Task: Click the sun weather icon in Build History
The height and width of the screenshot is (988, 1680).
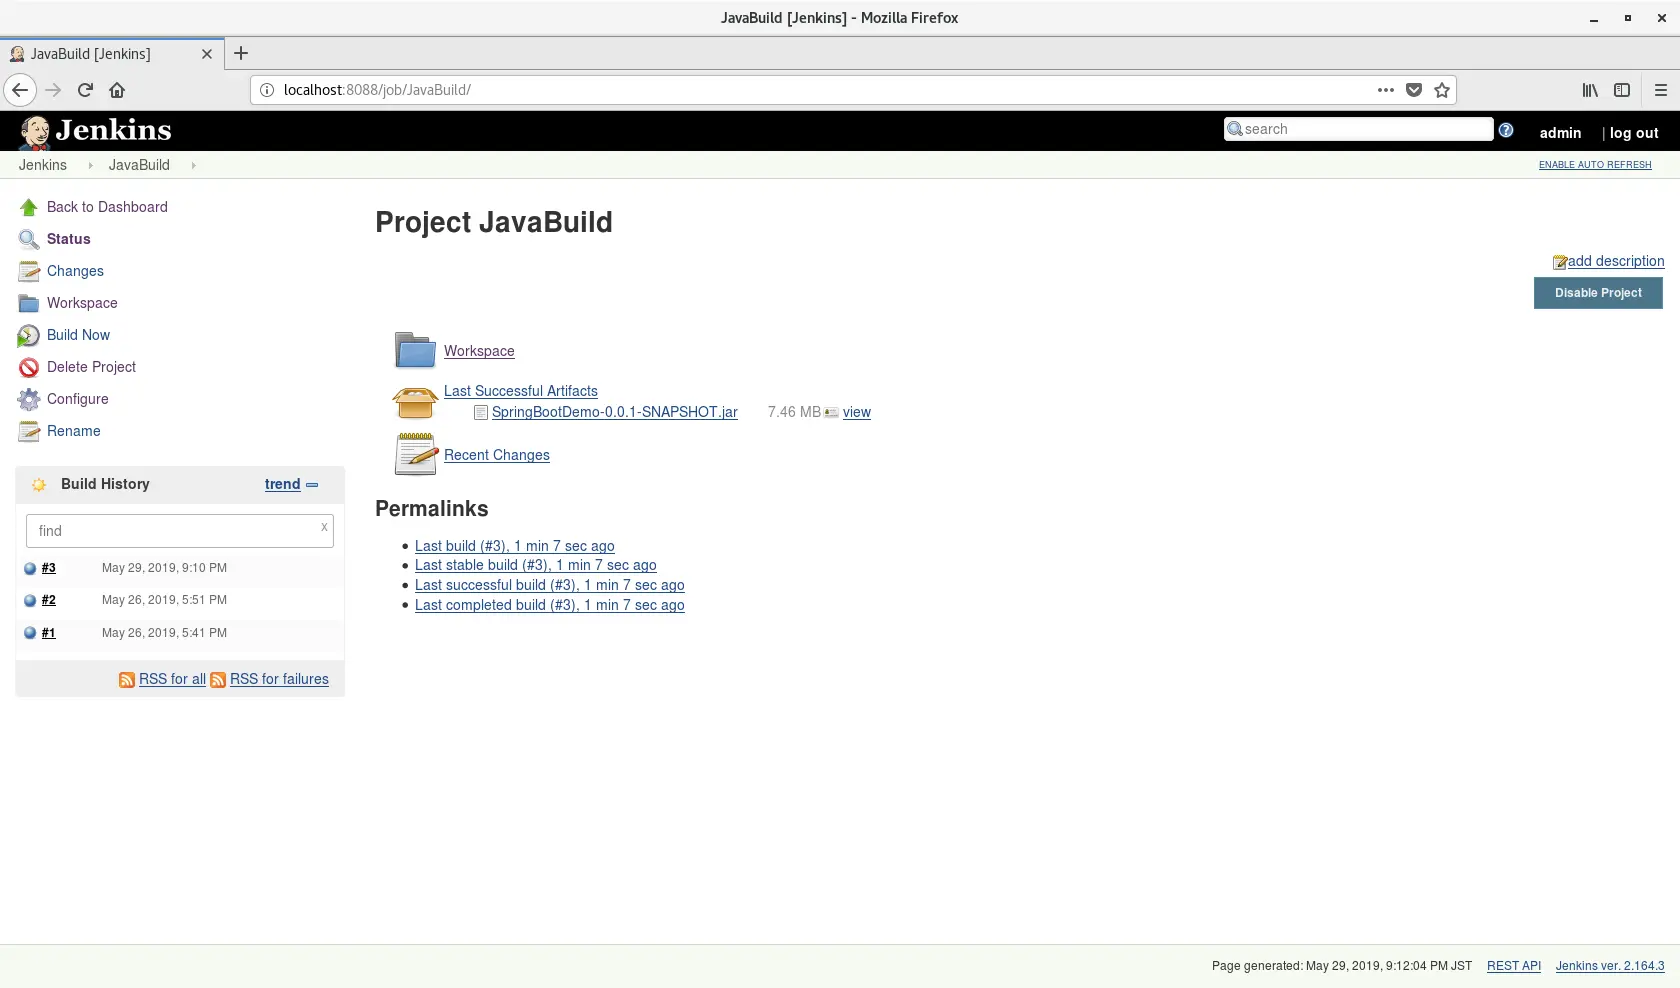Action: pos(39,485)
